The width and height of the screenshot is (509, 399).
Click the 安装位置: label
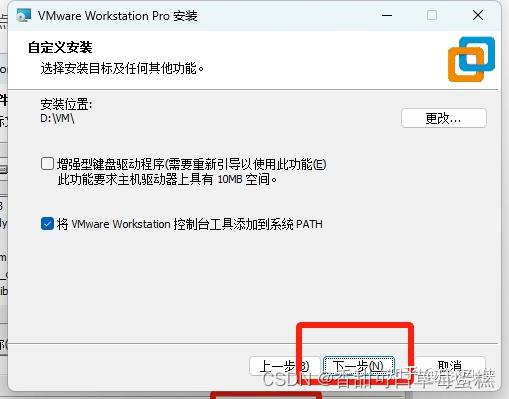[66, 104]
